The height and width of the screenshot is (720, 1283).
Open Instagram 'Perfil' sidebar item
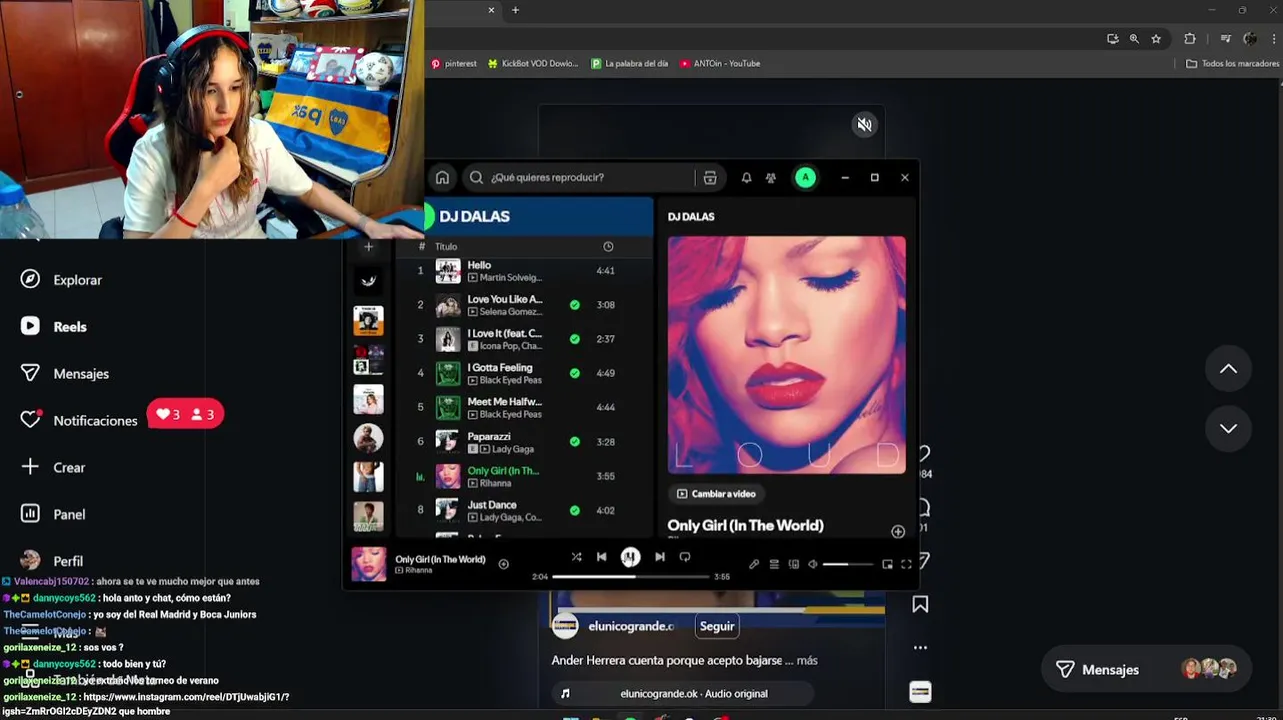(53, 561)
